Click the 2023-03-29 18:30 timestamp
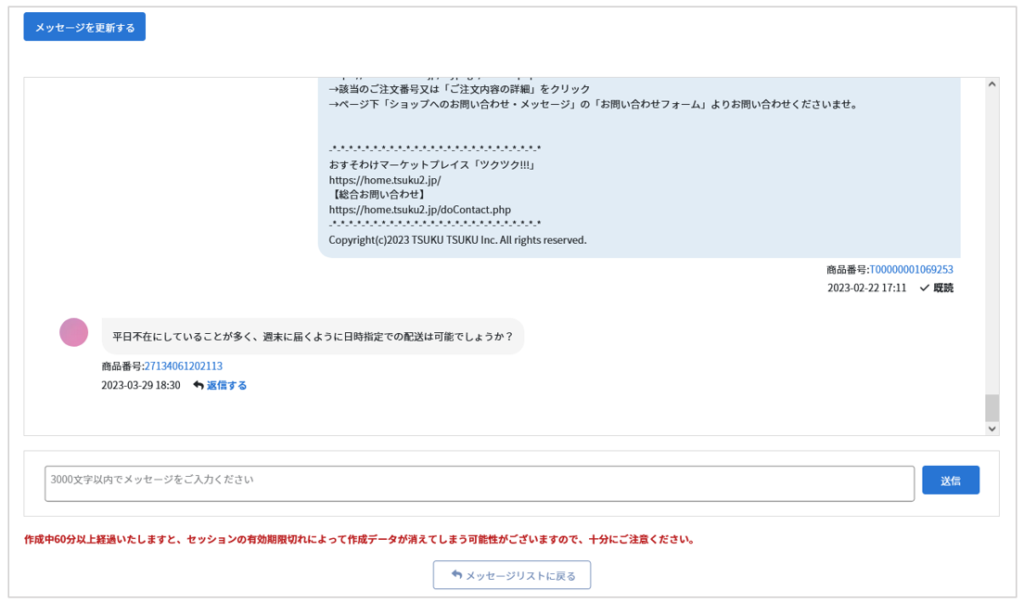This screenshot has width=1024, height=603. pyautogui.click(x=141, y=385)
